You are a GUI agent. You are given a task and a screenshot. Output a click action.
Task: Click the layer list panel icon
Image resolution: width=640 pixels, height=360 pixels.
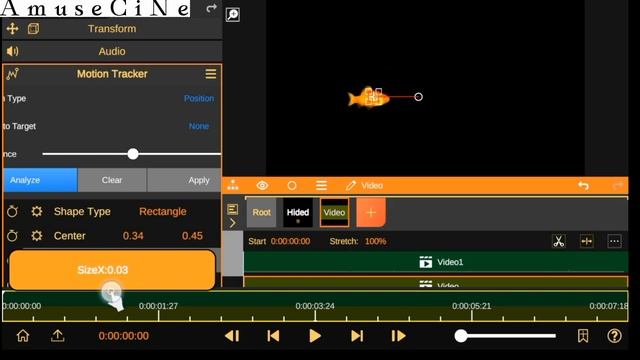pos(233,209)
